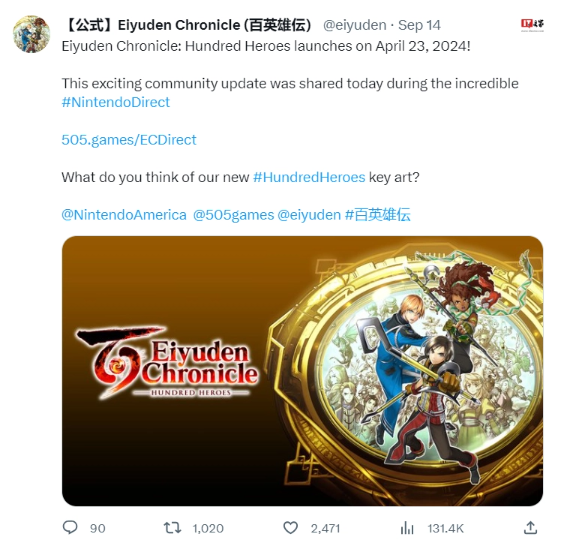The width and height of the screenshot is (571, 547).
Task: Open view analytics bar chart icon
Action: tap(407, 528)
